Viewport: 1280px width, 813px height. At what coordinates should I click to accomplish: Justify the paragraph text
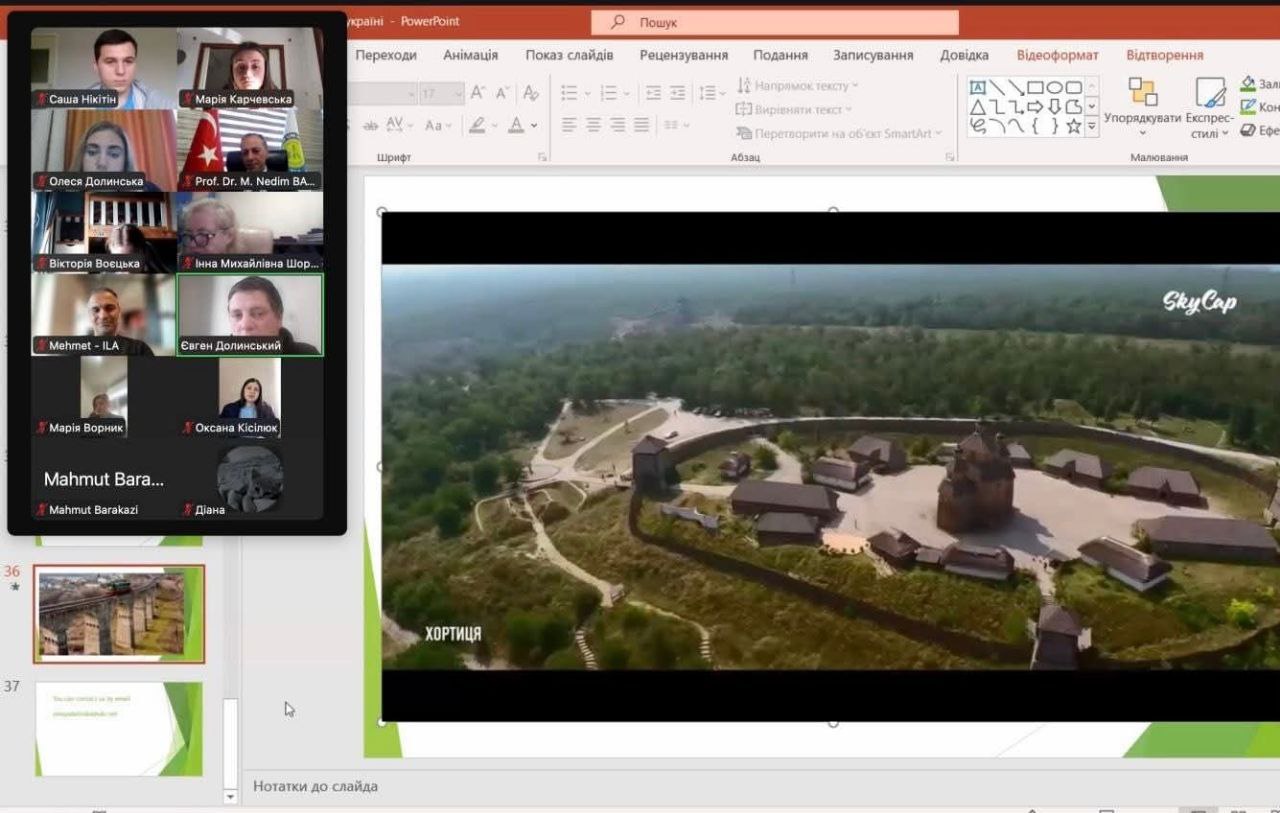(641, 125)
